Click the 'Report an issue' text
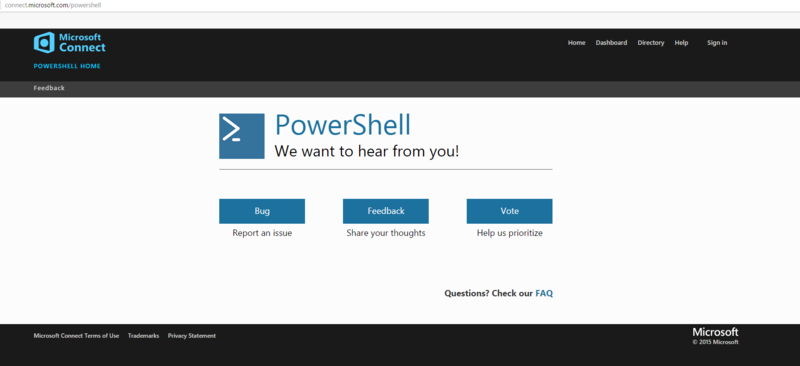The width and height of the screenshot is (800, 366). coord(262,233)
